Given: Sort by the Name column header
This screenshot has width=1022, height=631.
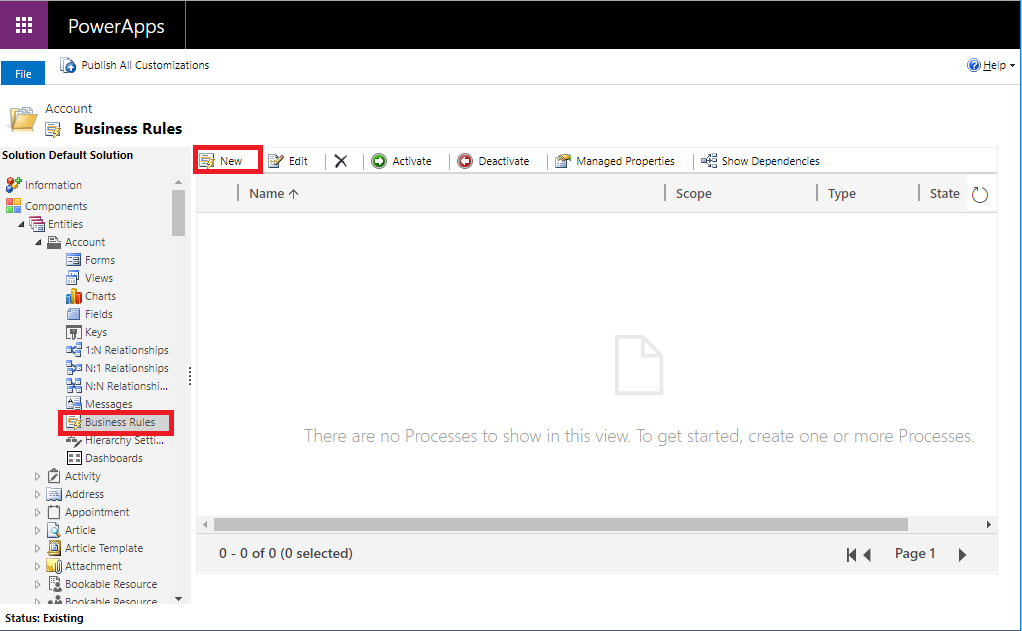Looking at the screenshot, I should tap(267, 194).
